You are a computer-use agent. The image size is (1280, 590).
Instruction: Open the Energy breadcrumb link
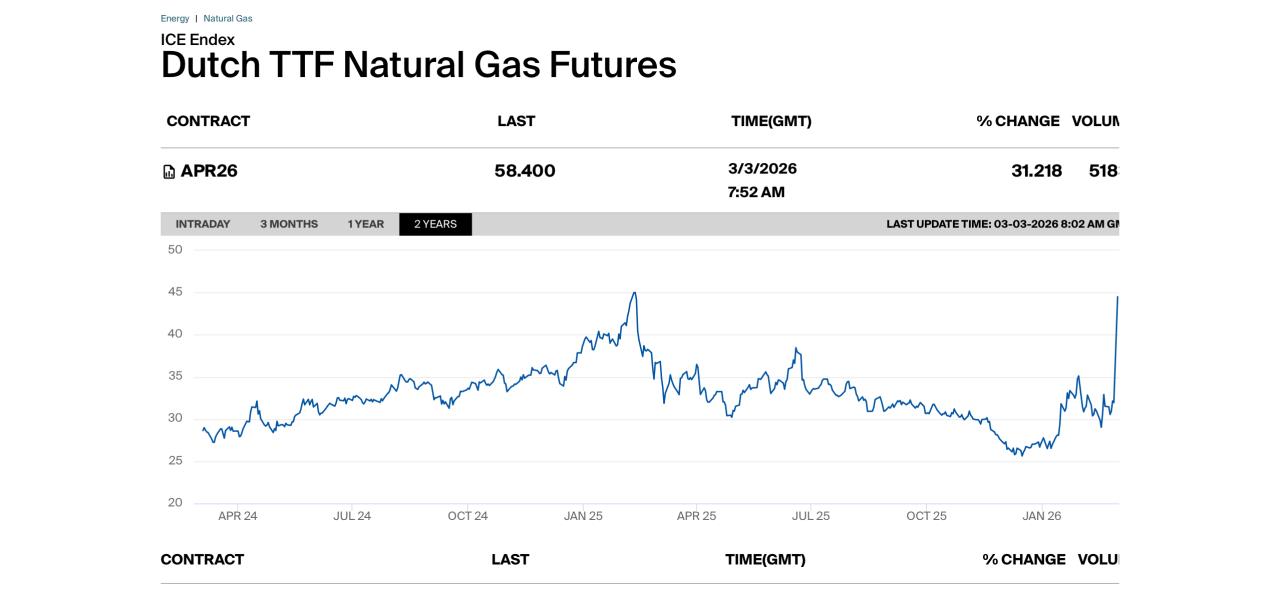click(175, 19)
